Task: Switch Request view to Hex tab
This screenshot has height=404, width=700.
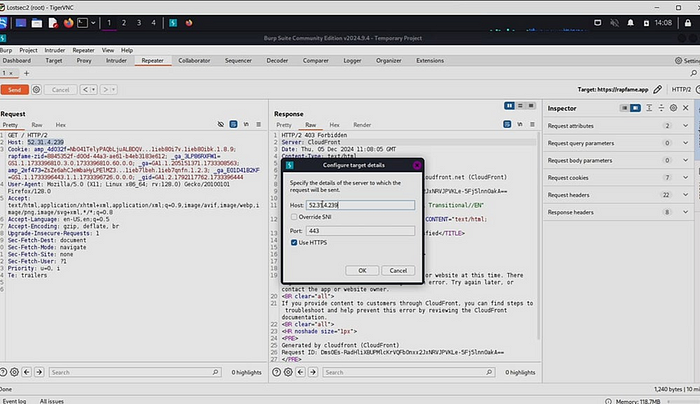Action: (x=60, y=125)
